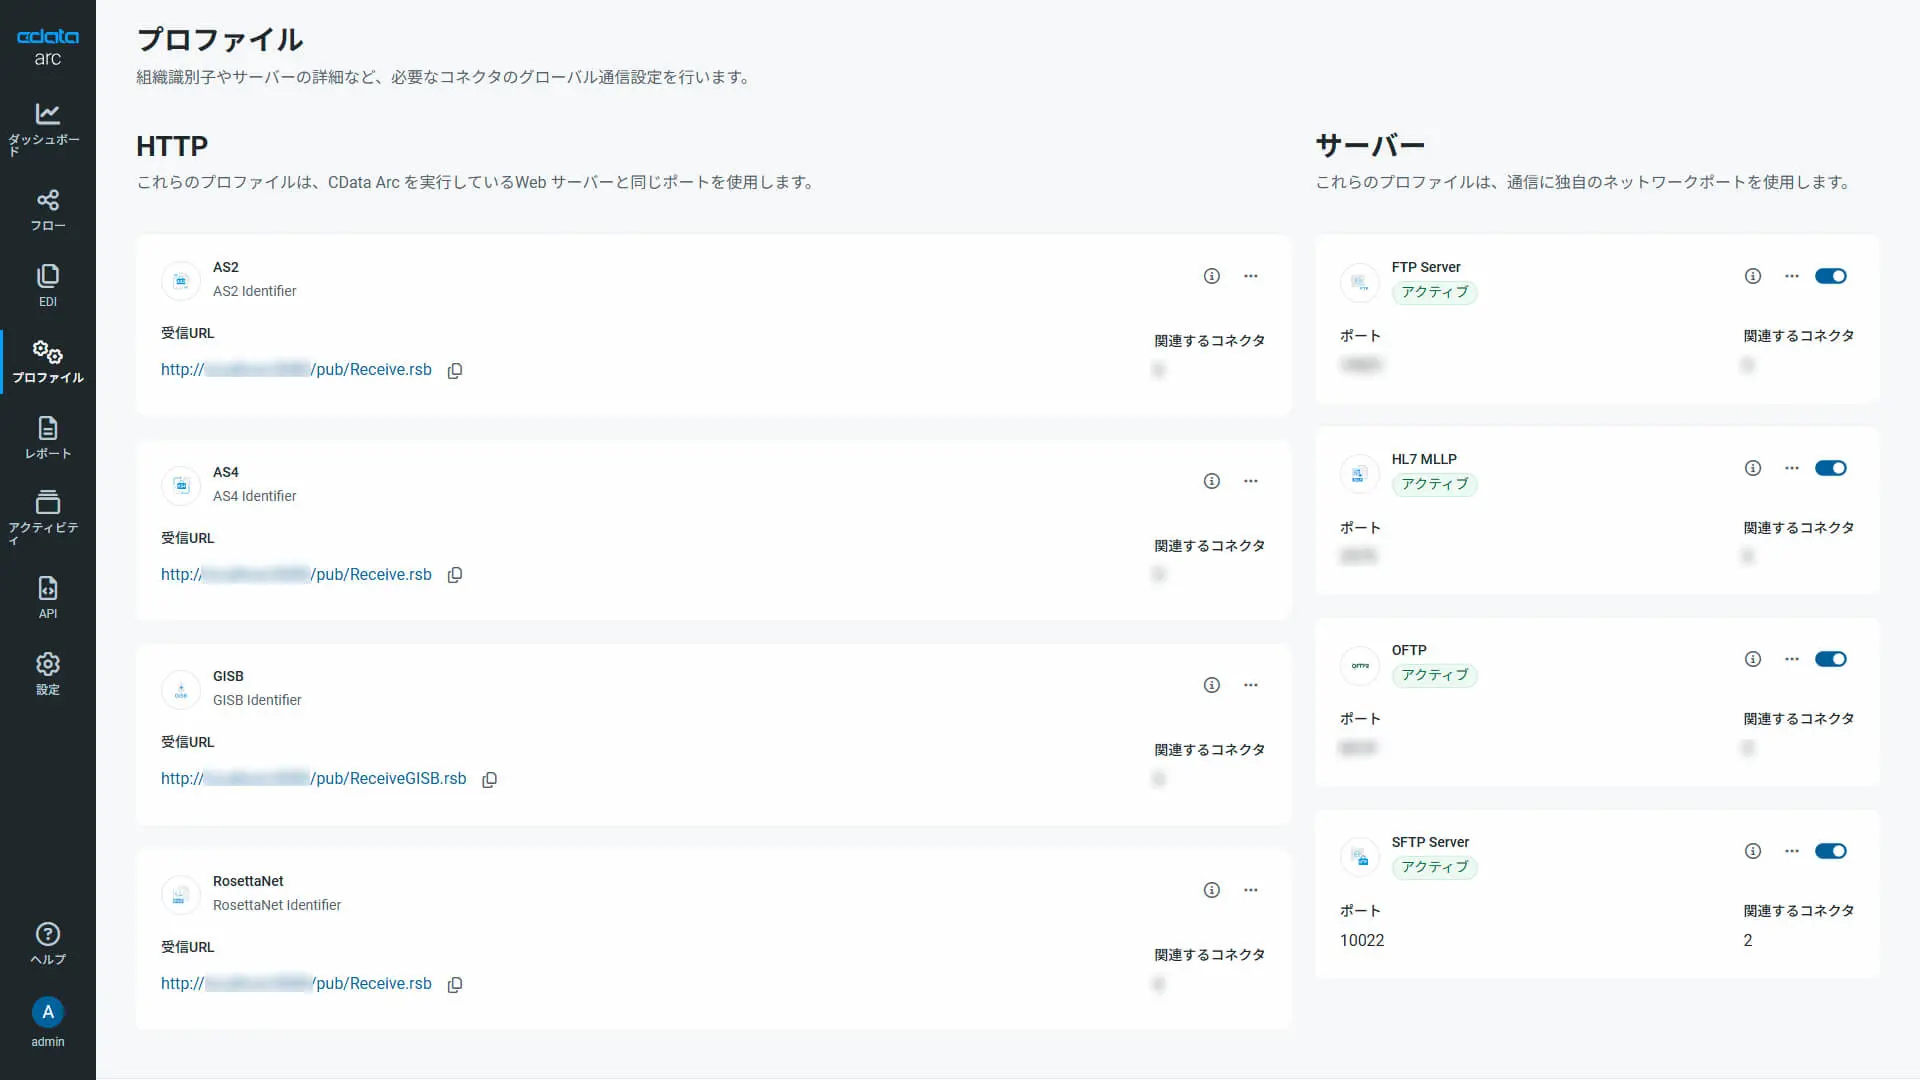Open the レポート reports section
1920x1080 pixels.
click(47, 438)
